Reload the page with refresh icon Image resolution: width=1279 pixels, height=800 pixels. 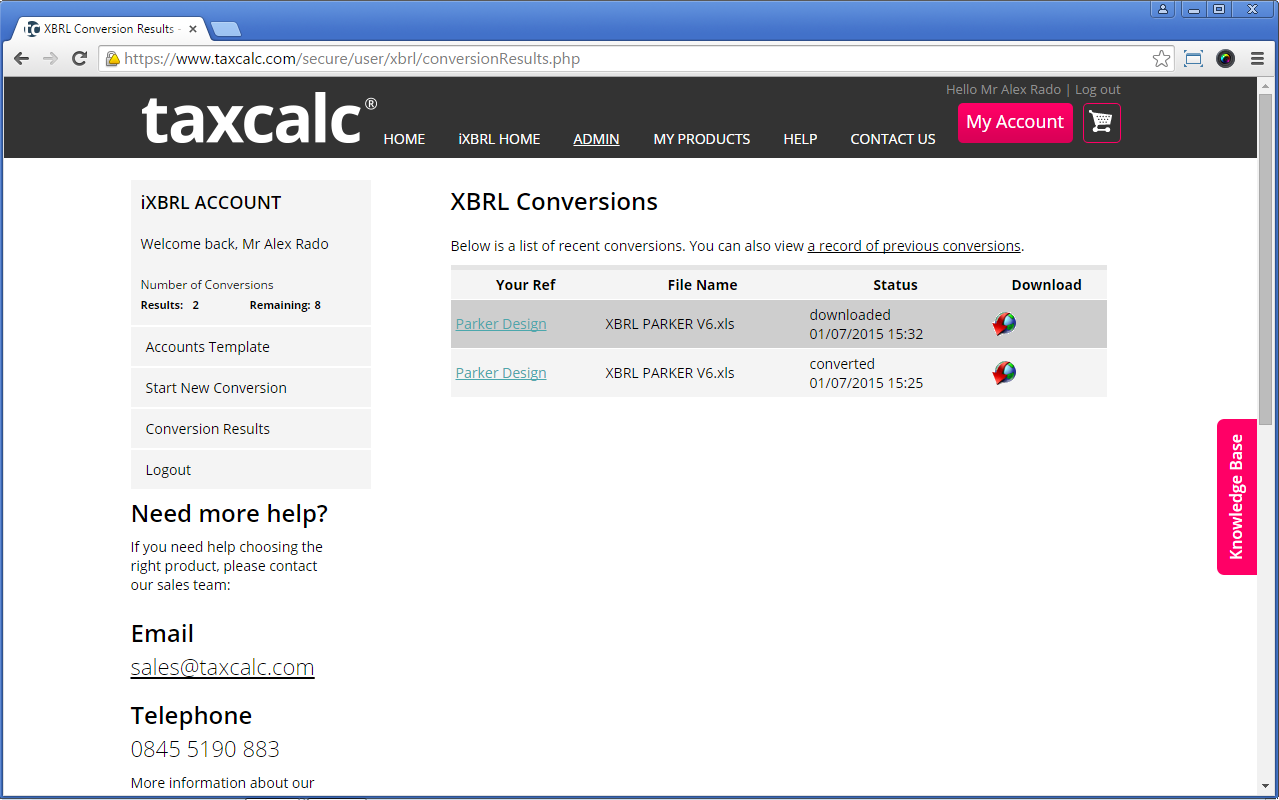[80, 59]
